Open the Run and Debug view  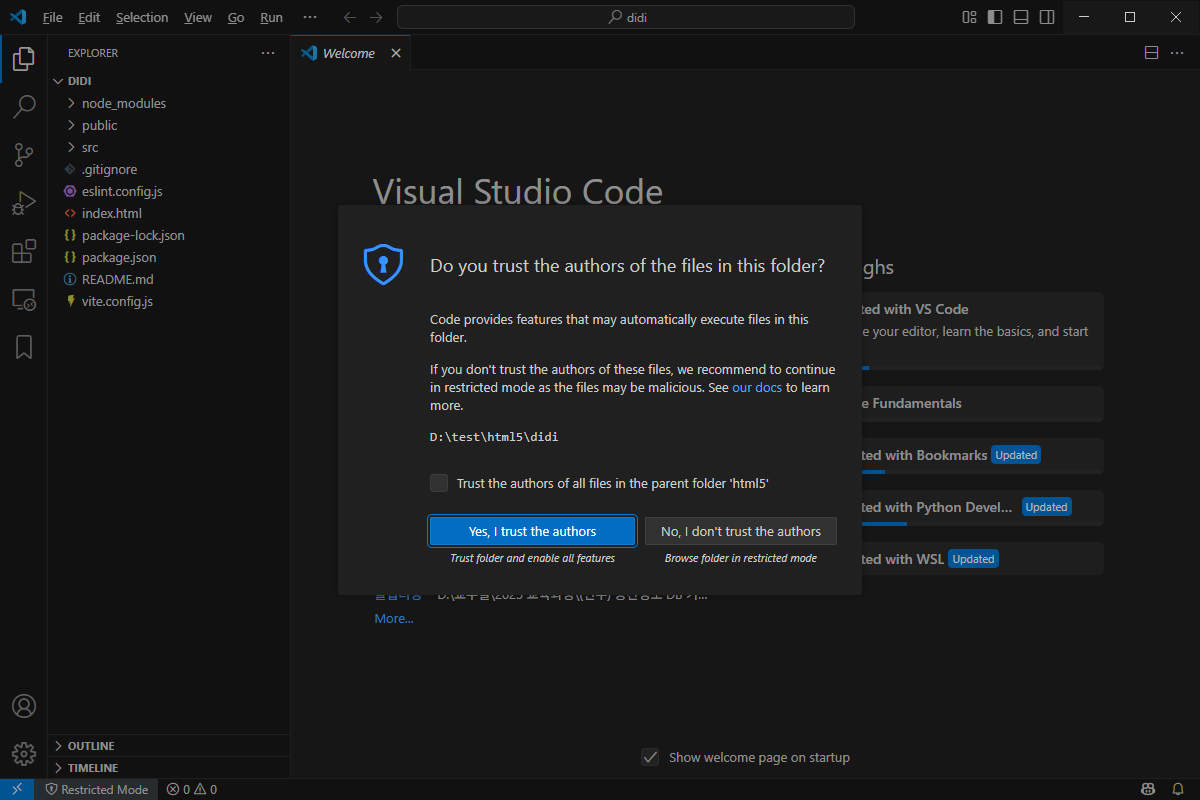point(24,203)
